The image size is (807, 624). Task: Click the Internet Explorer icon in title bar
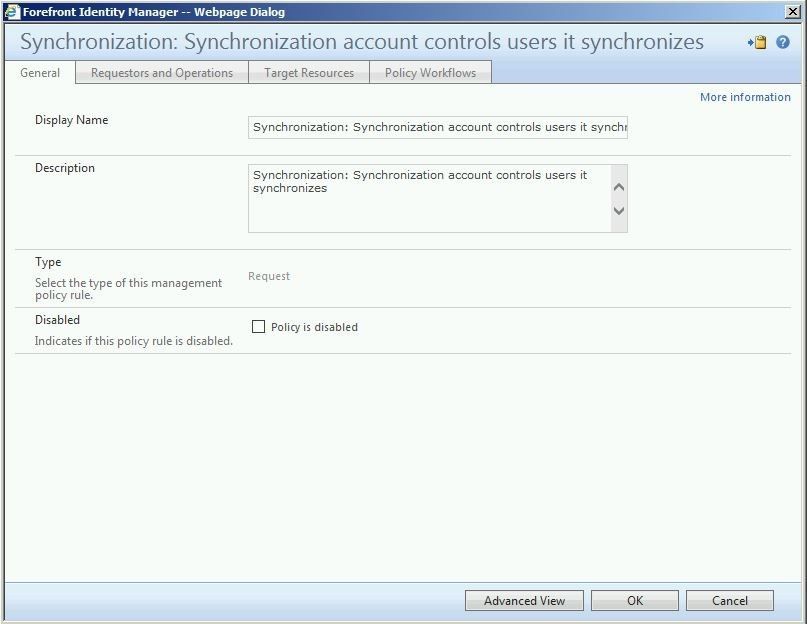12,12
